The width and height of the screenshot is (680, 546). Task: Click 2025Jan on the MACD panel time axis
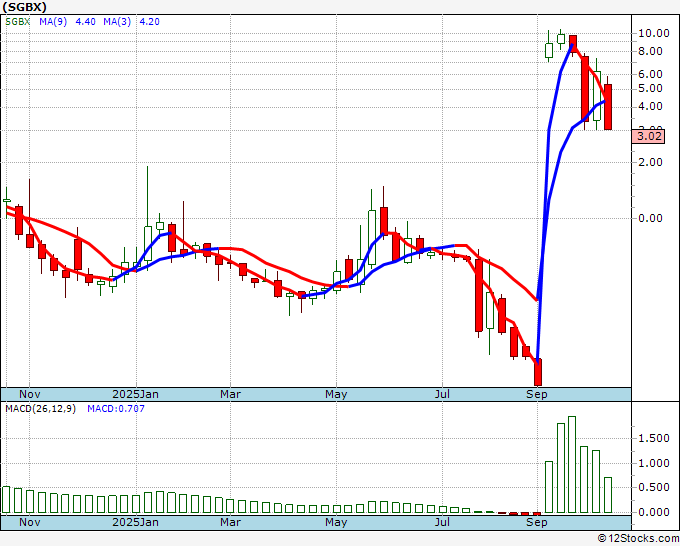coord(135,522)
